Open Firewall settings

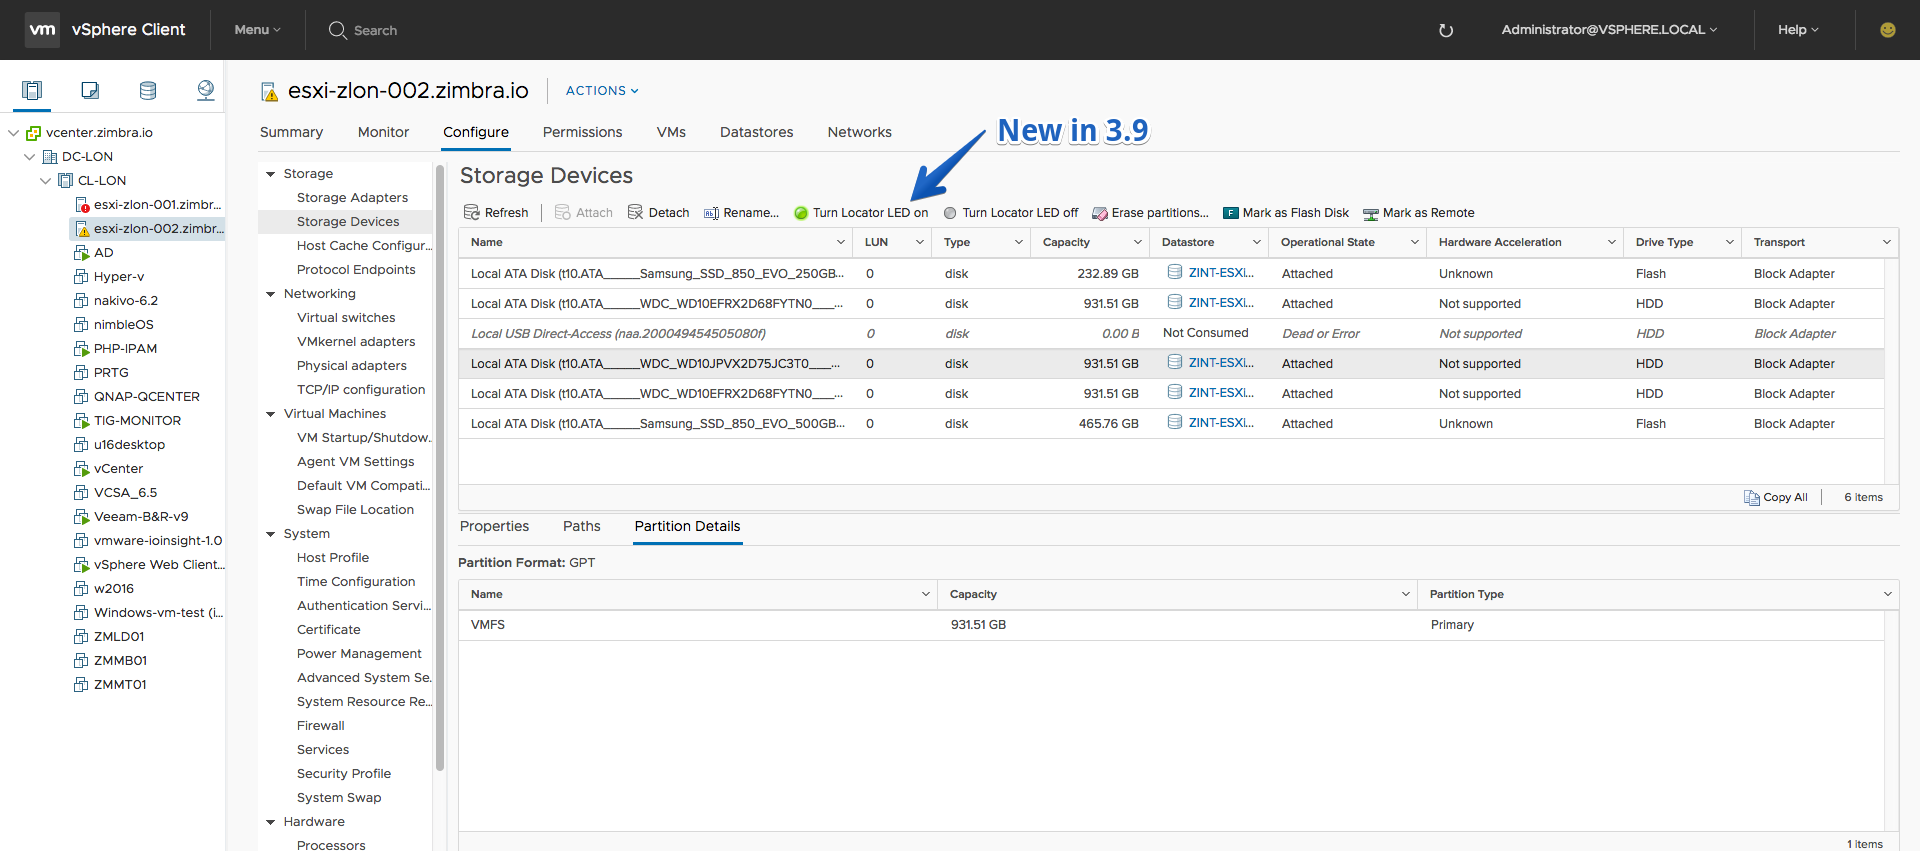pos(320,726)
